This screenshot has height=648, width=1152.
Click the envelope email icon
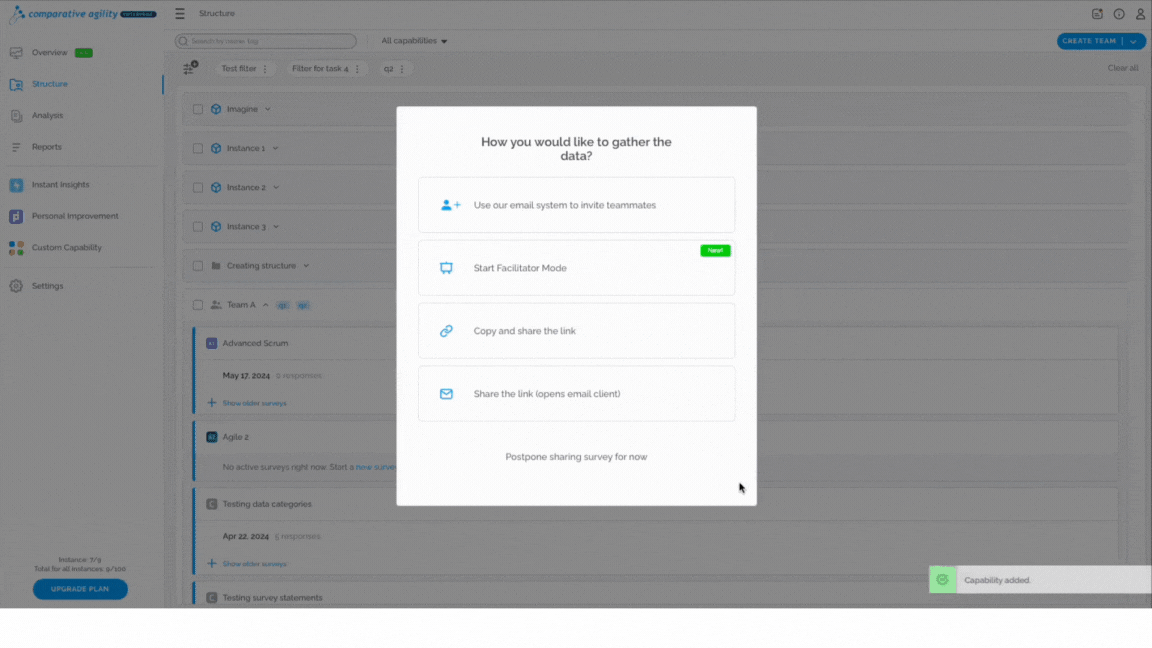click(446, 394)
